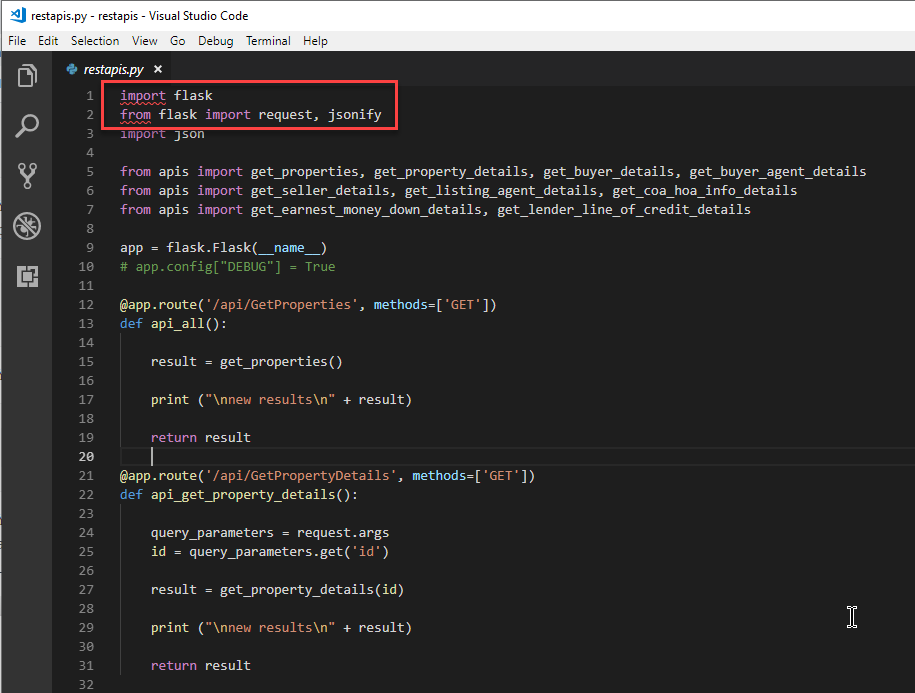Click line number 20 in the gutter
Screen dimensions: 915x693
(x=86, y=457)
